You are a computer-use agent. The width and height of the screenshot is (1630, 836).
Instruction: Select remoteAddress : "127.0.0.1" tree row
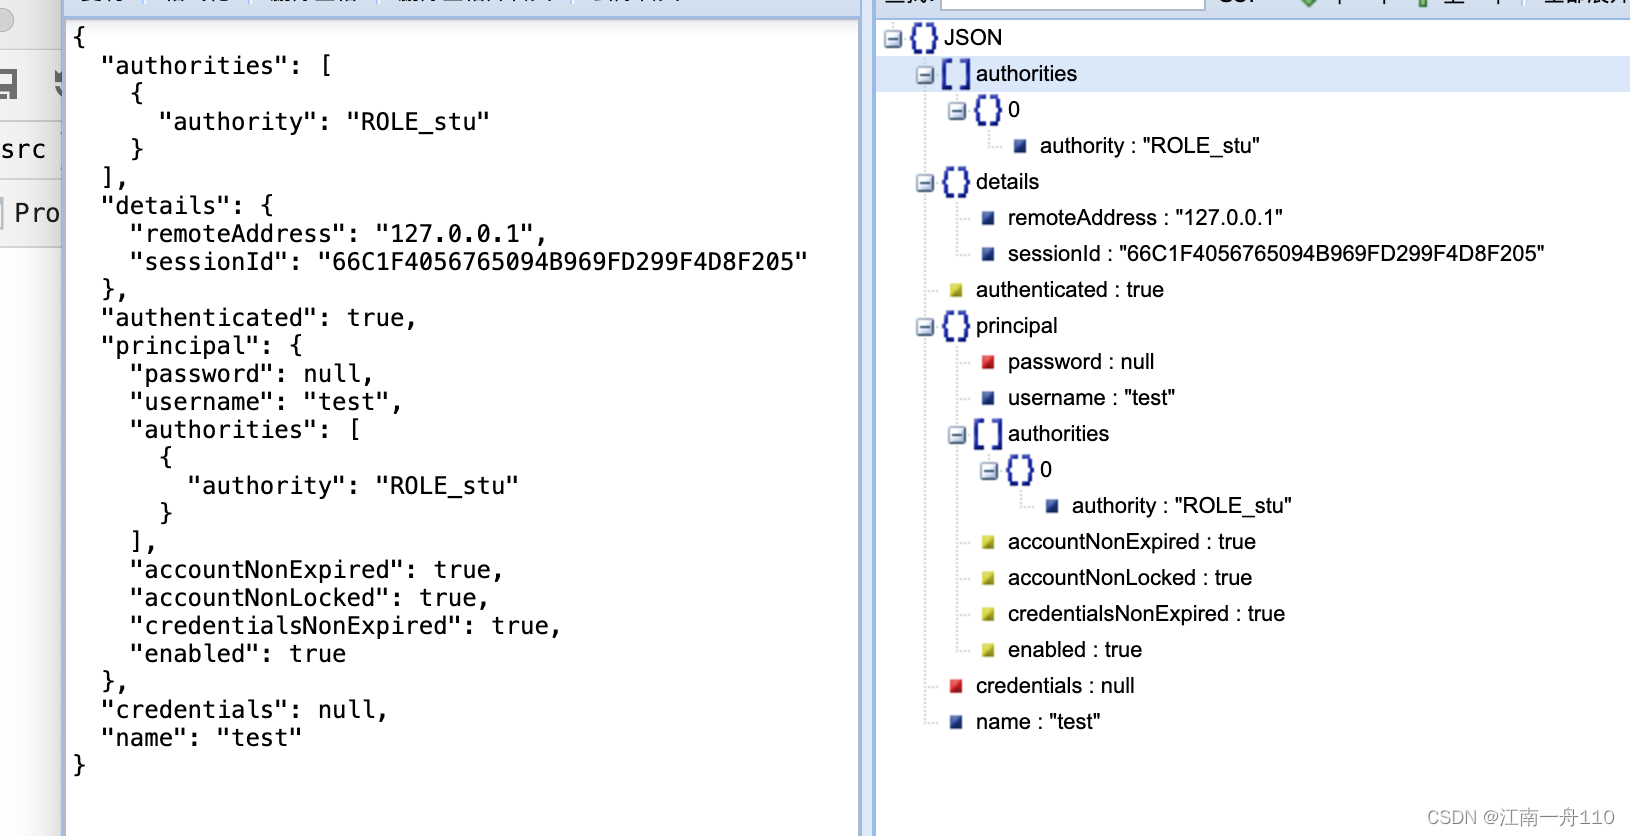click(1145, 218)
